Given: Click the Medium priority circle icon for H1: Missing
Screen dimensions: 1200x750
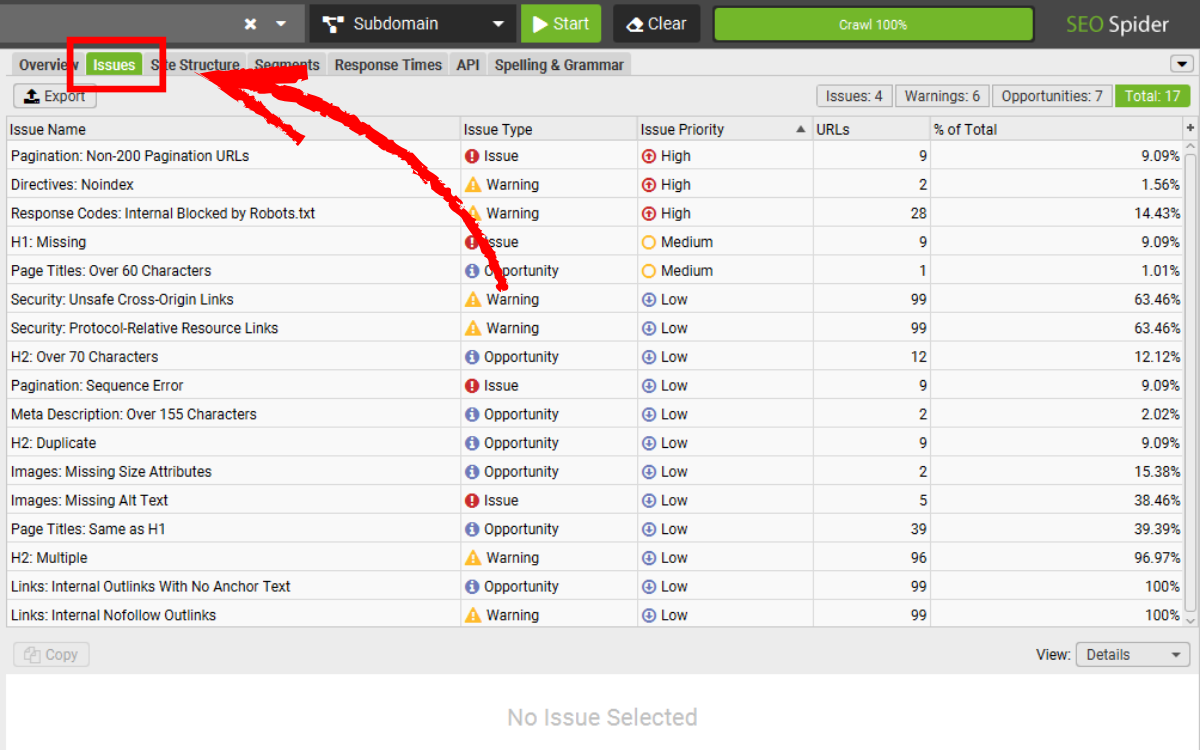Looking at the screenshot, I should 649,242.
